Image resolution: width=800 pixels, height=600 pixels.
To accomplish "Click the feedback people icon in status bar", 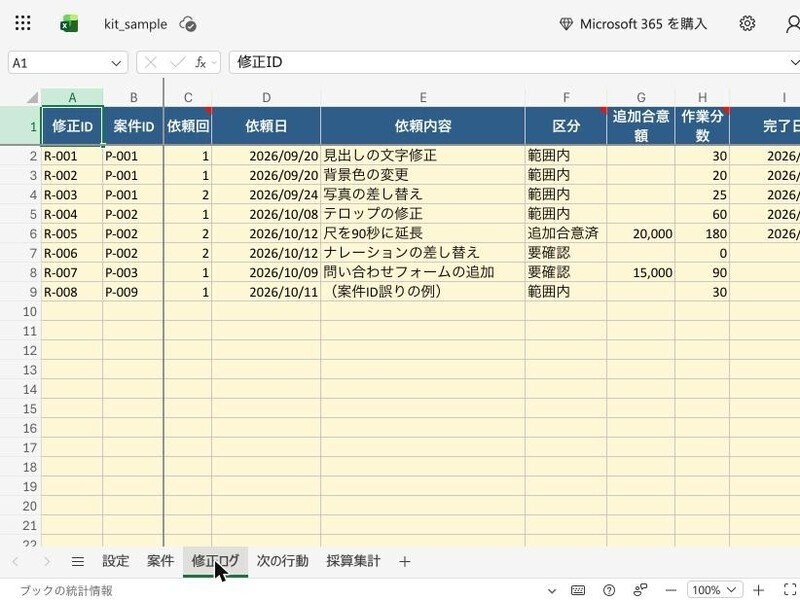I will tap(640, 590).
